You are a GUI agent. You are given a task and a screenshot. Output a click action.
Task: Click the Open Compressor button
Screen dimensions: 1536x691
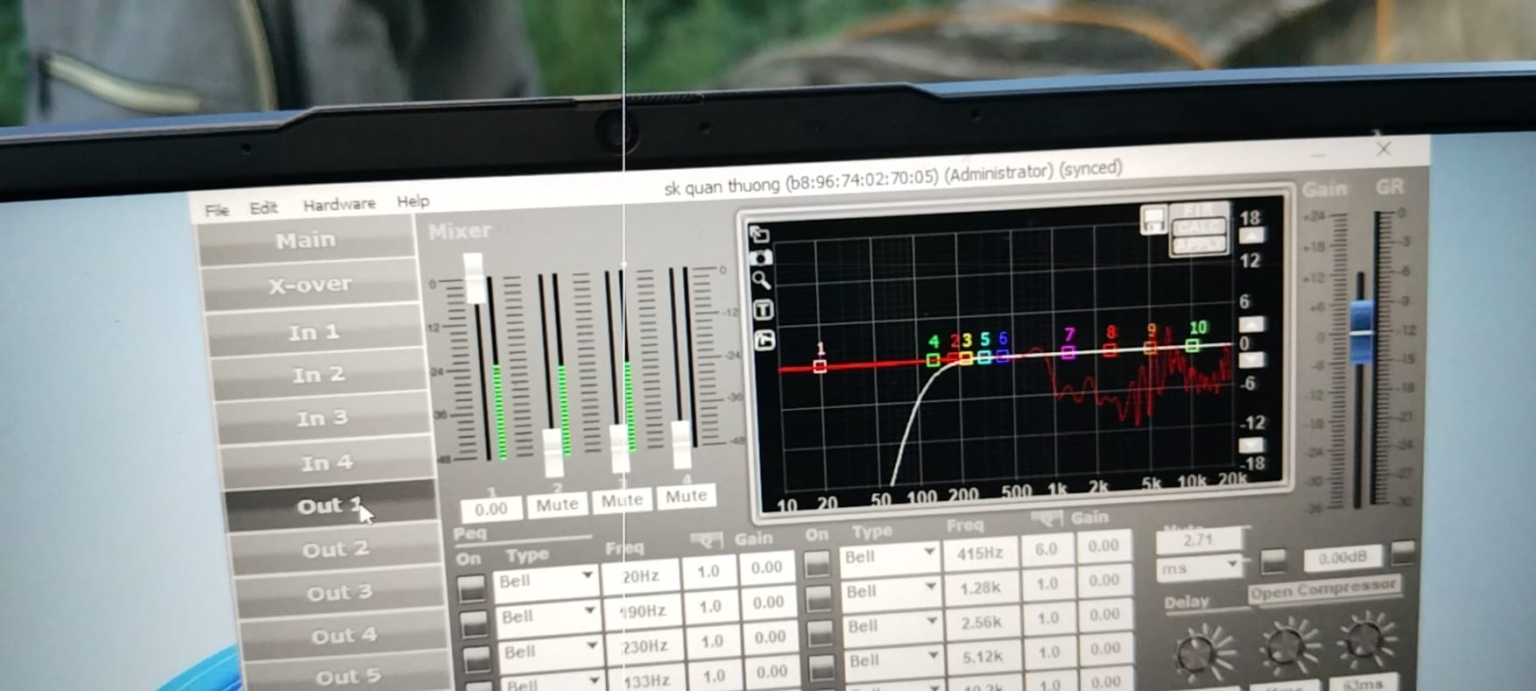[x=1324, y=590]
